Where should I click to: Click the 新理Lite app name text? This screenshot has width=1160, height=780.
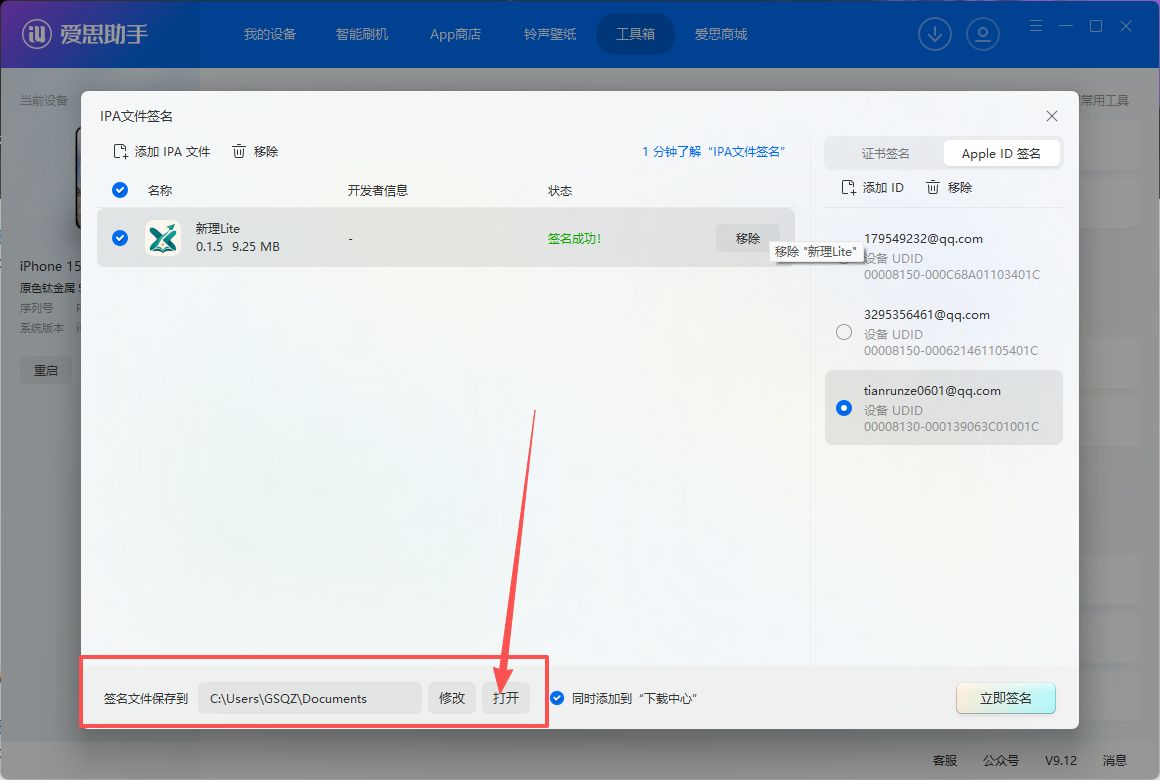218,229
